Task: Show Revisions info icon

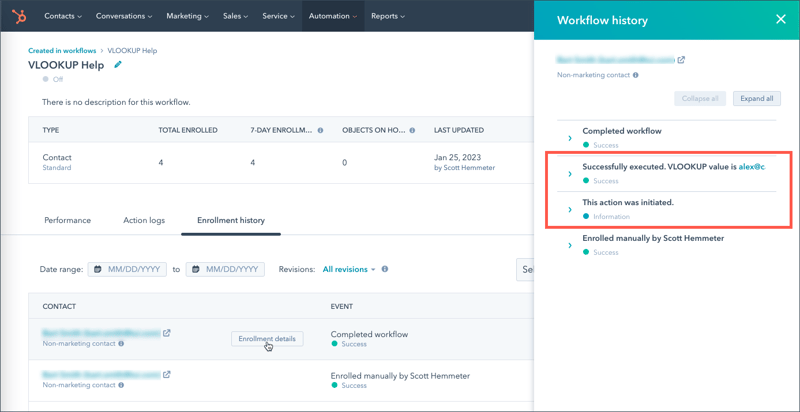Action: (x=385, y=269)
